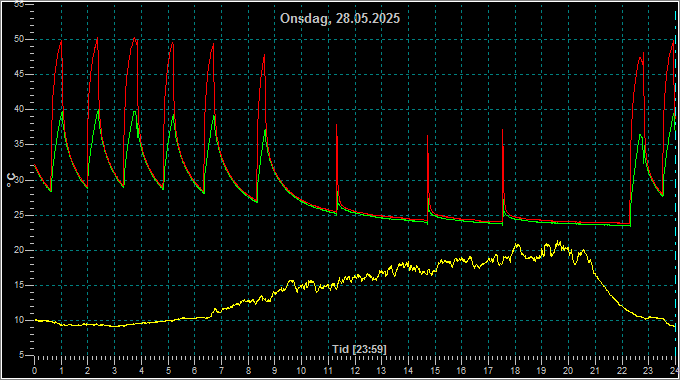Select hour 6 on the time axis
Viewport: 680px width, 380px height.
coord(194,371)
